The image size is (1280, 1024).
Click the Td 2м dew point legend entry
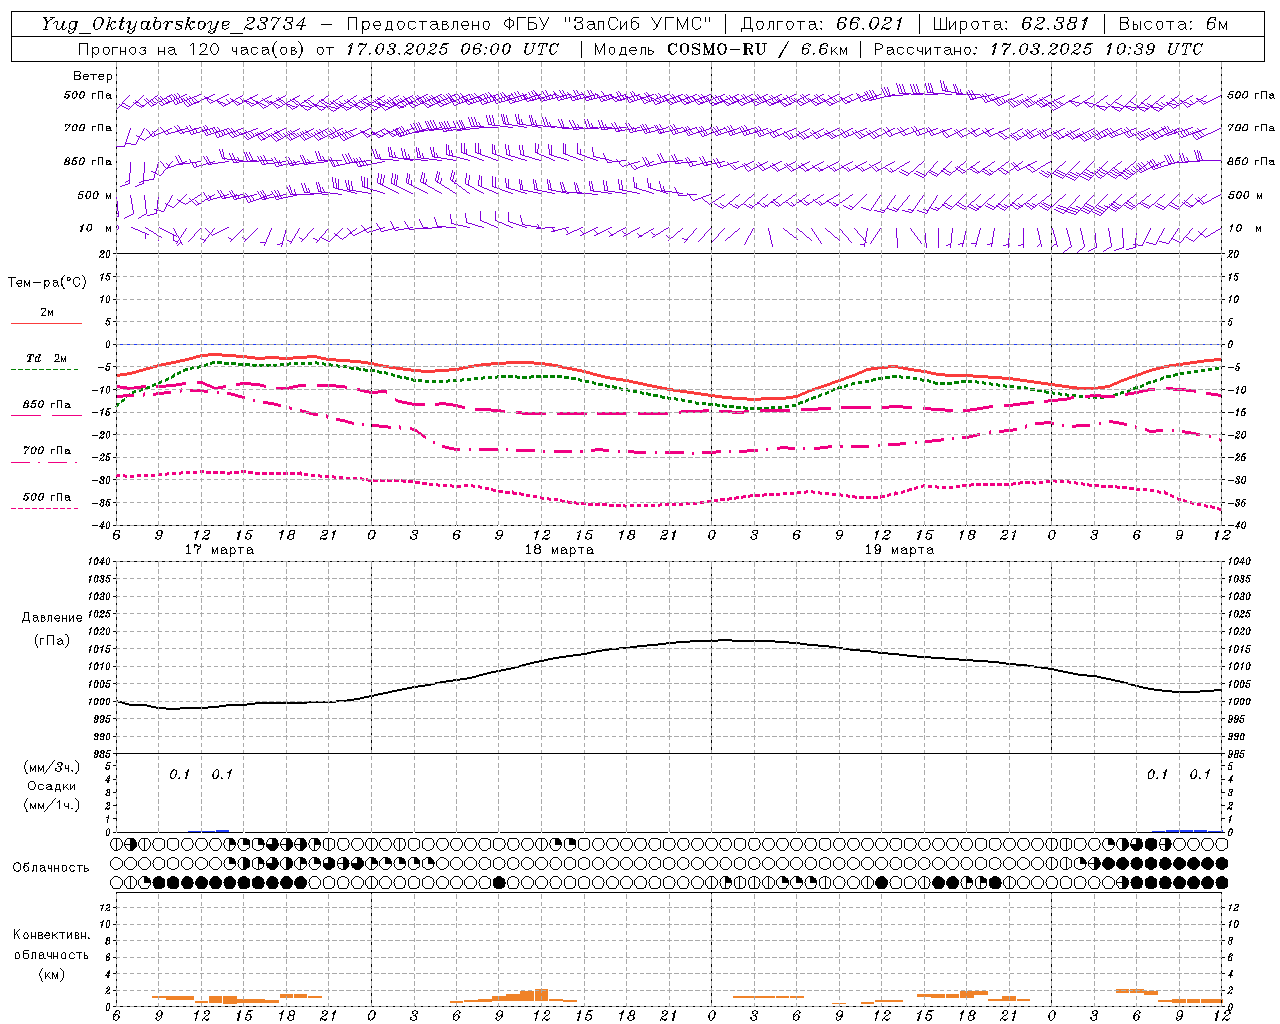click(47, 358)
